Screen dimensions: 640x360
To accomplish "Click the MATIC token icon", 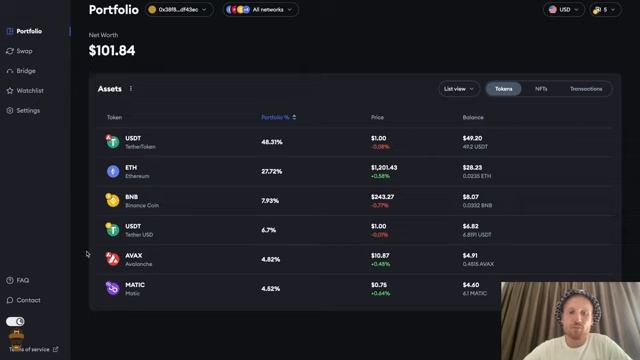I will point(112,288).
